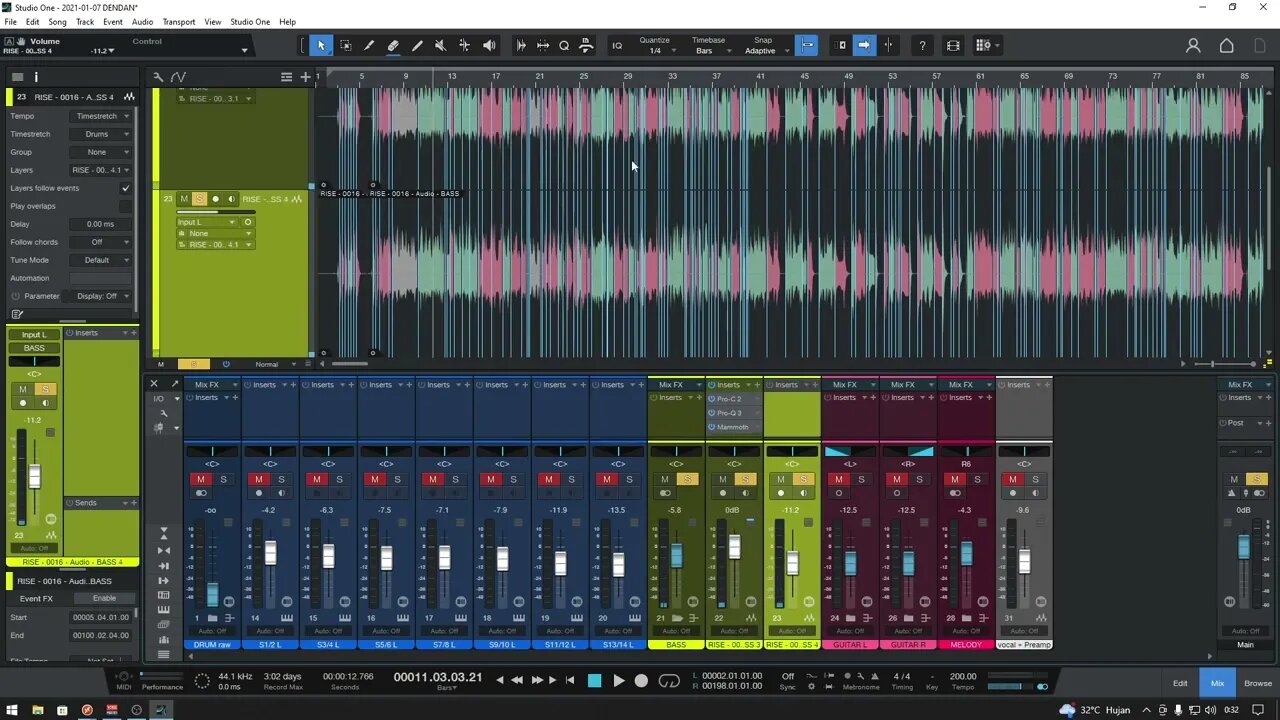
Task: Switch to the Edit view button
Action: [x=1180, y=683]
